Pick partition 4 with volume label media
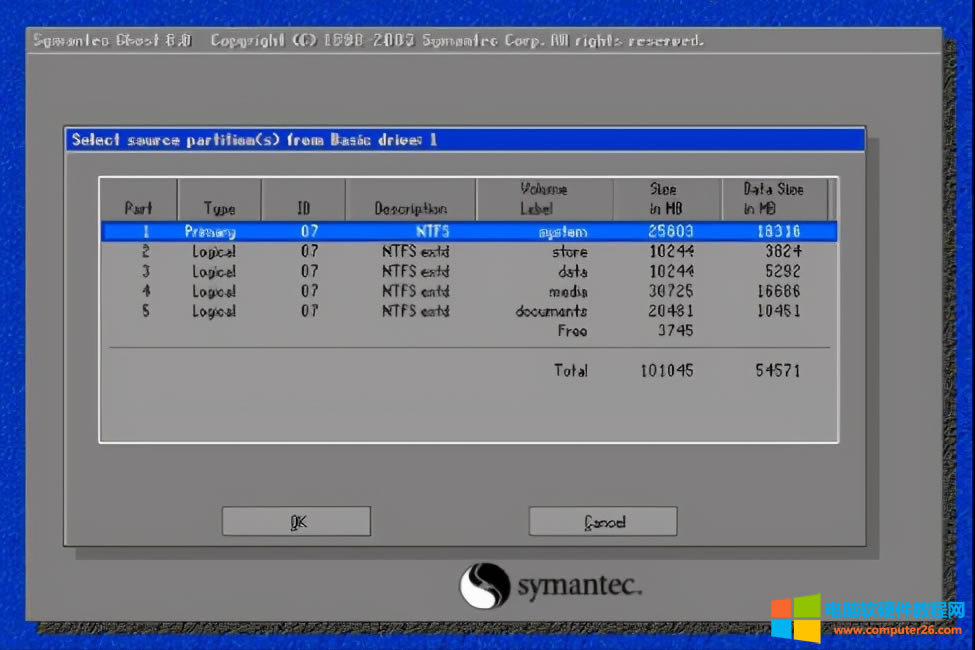The height and width of the screenshot is (650, 975). [x=468, y=292]
